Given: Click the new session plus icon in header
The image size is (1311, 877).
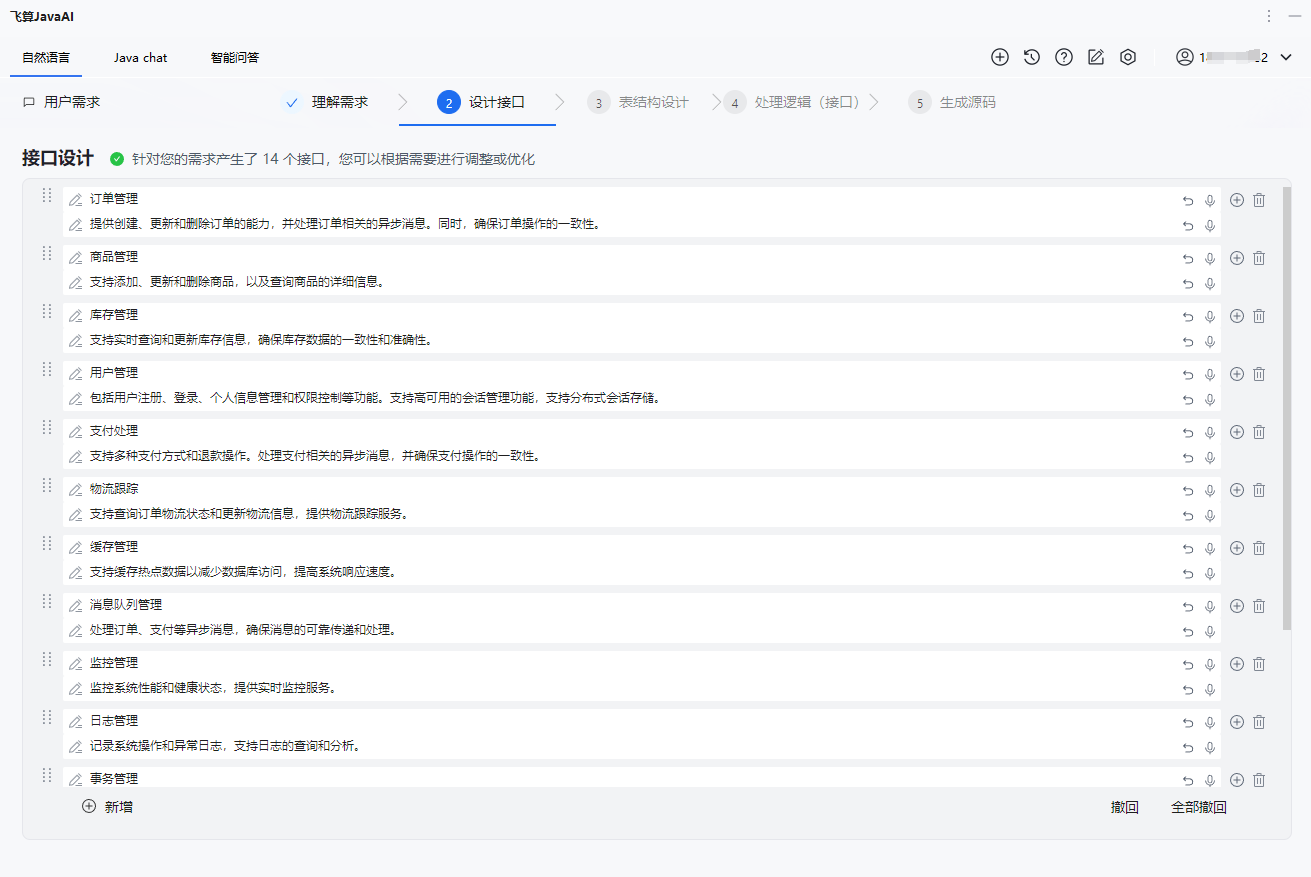Looking at the screenshot, I should 1000,57.
